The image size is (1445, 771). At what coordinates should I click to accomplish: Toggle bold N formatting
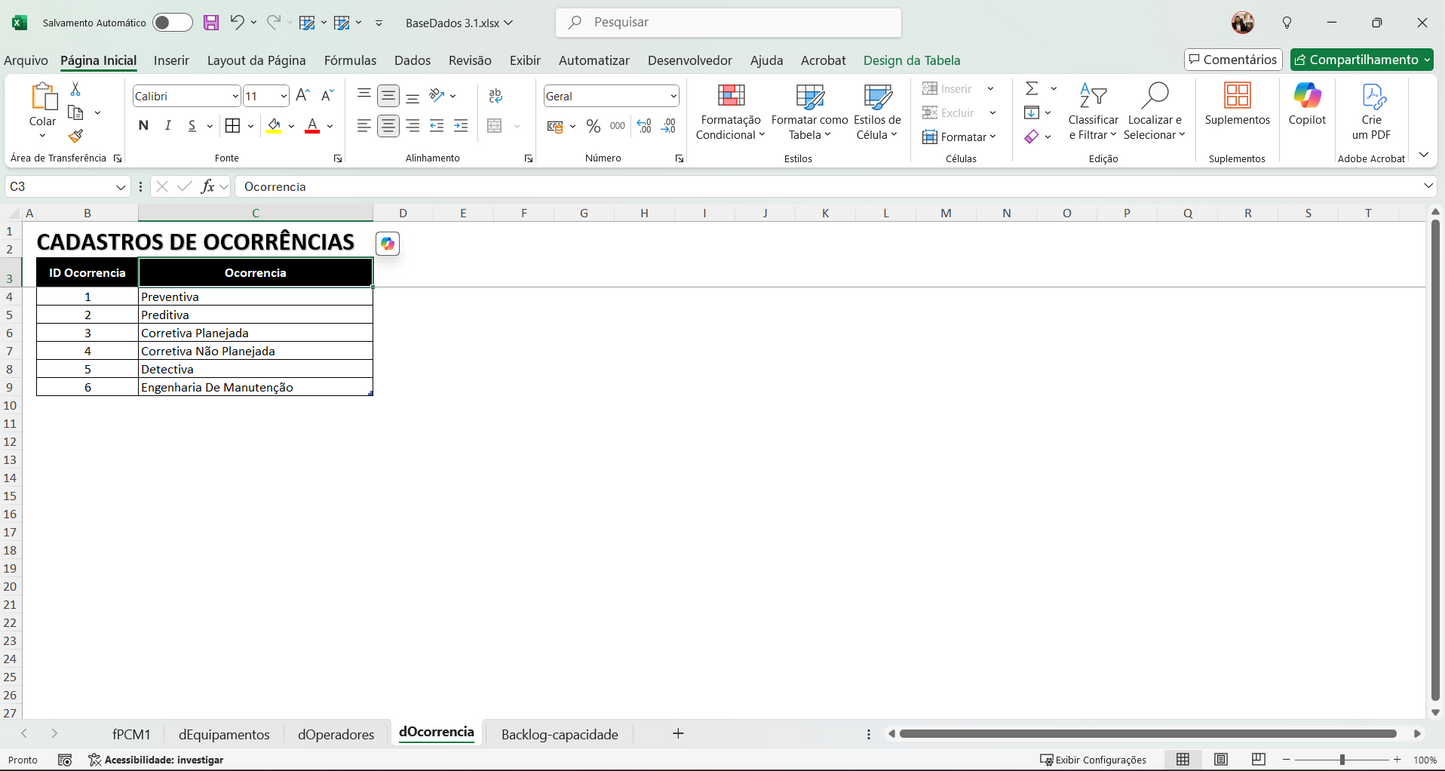pyautogui.click(x=143, y=126)
